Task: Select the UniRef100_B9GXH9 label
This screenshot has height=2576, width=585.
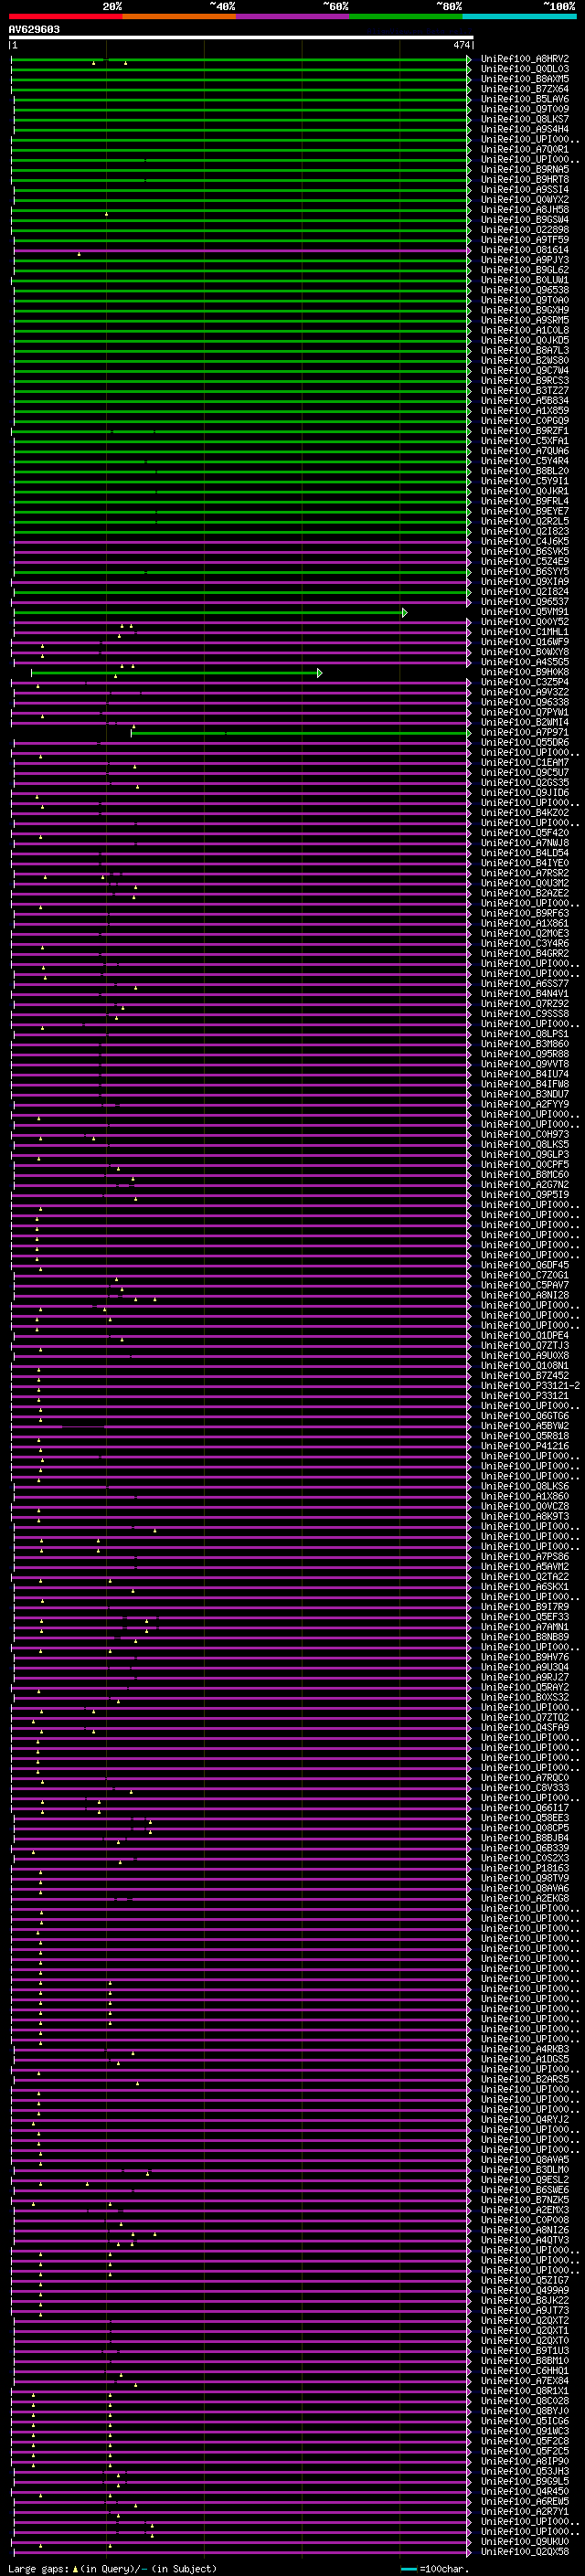Action: click(525, 310)
